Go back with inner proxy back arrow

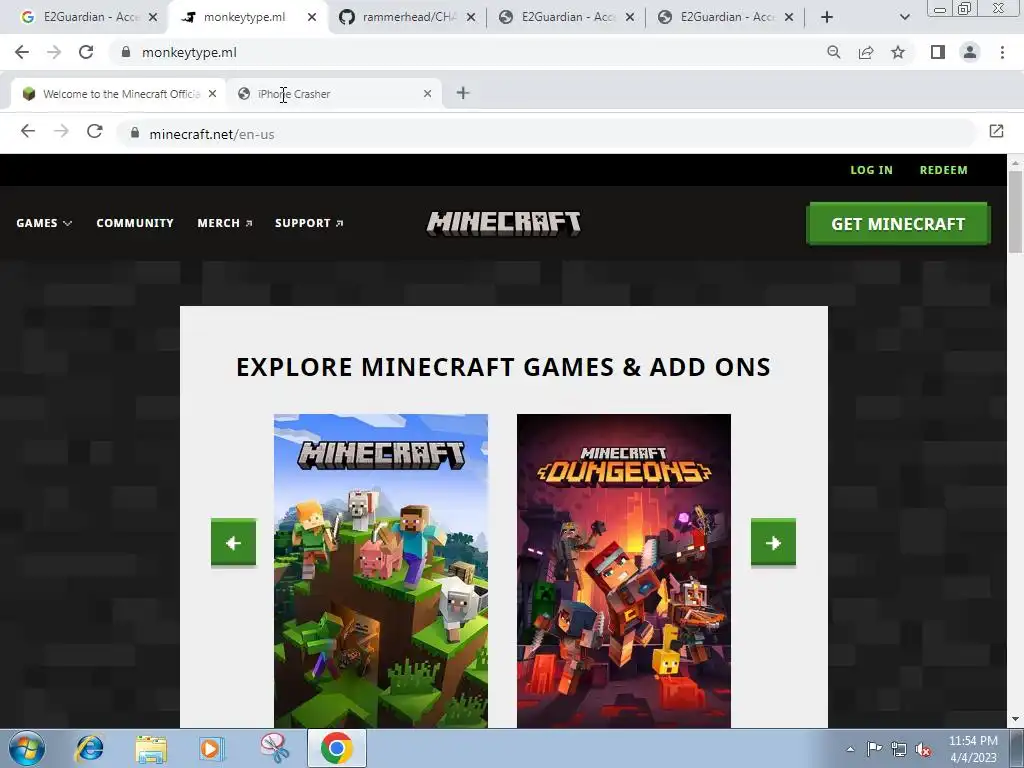[27, 131]
